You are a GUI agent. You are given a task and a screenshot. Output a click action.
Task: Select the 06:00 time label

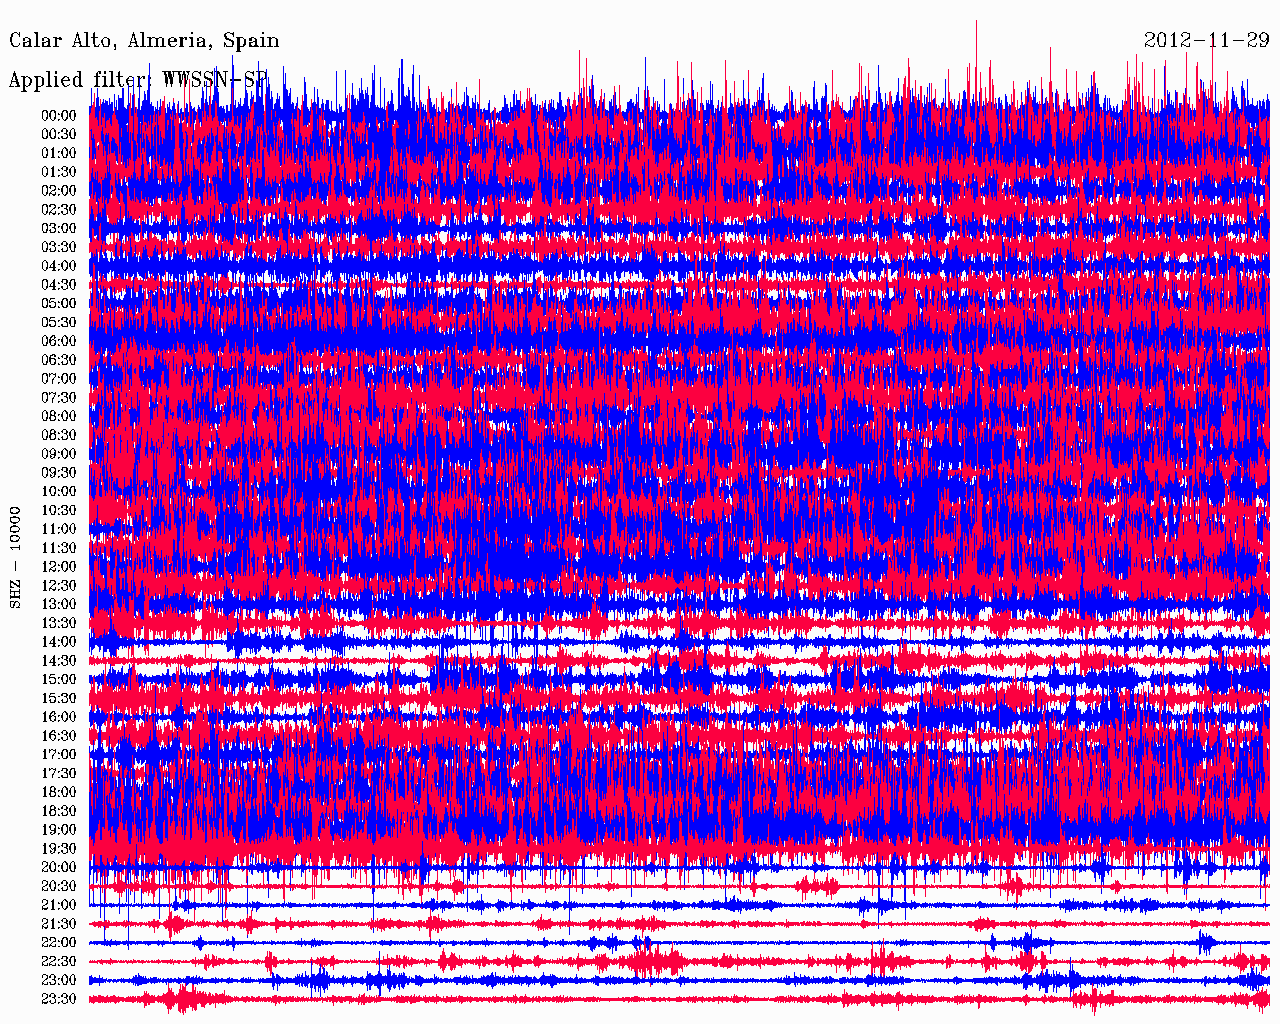59,341
